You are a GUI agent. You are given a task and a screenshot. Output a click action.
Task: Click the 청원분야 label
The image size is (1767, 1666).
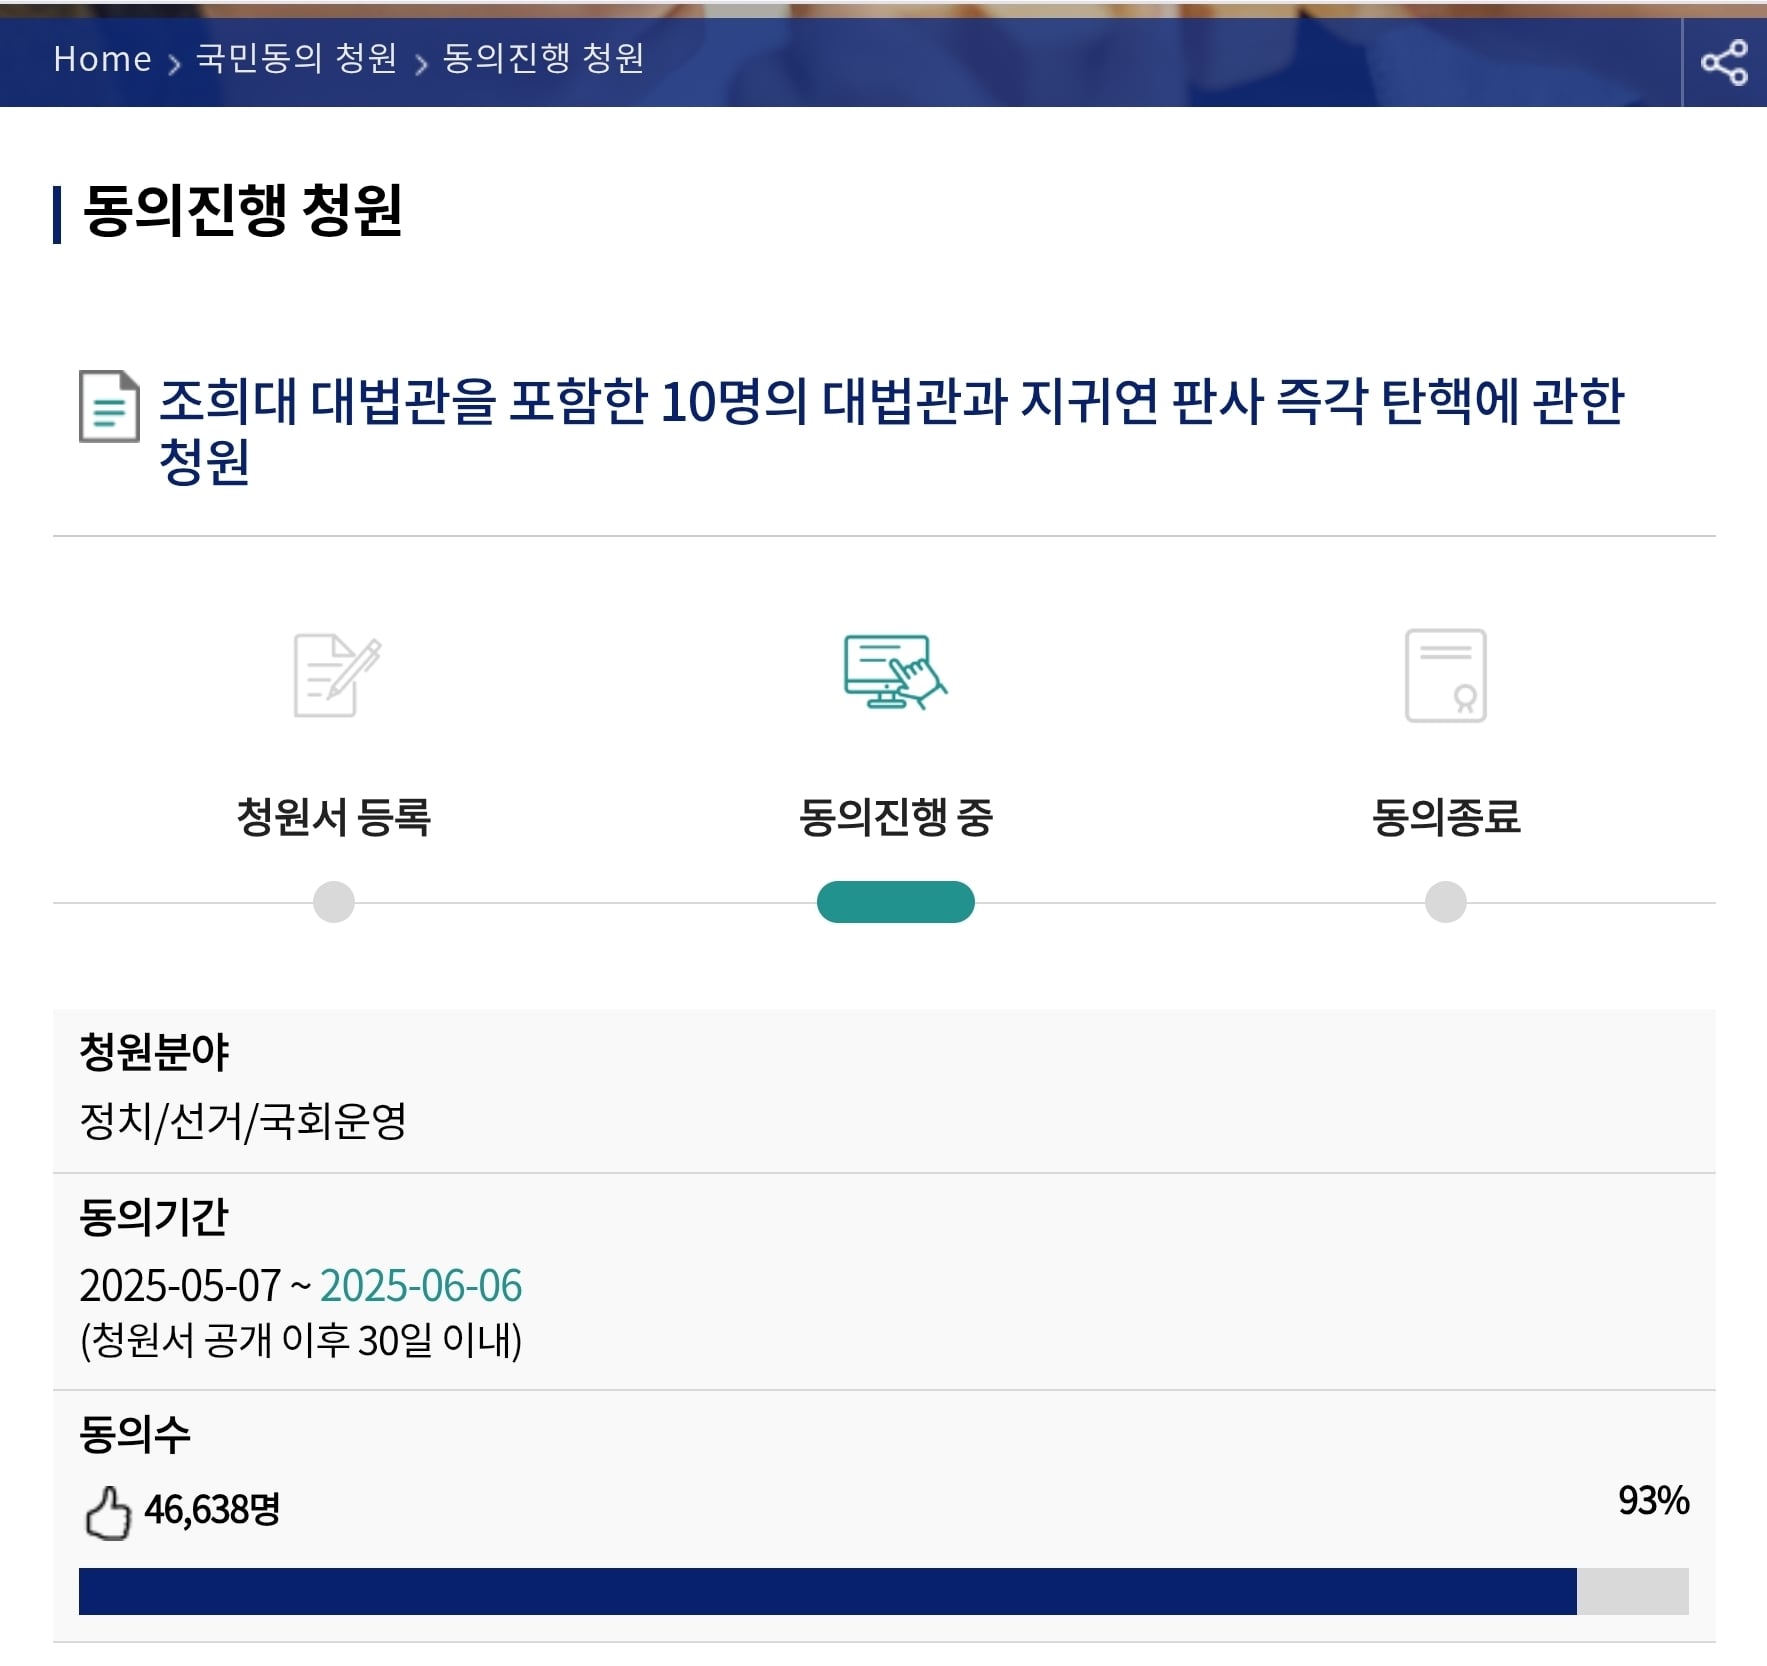(154, 1052)
